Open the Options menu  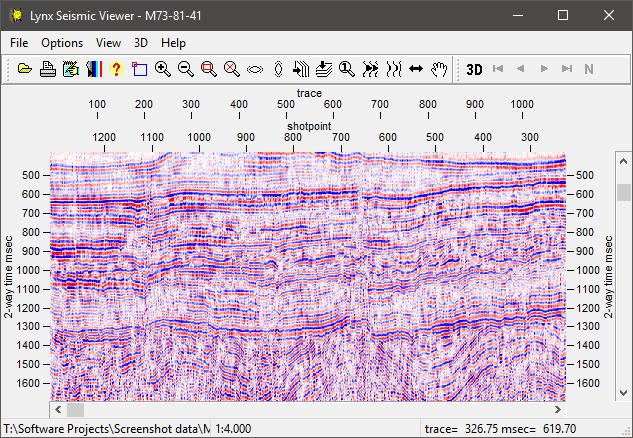pos(62,43)
